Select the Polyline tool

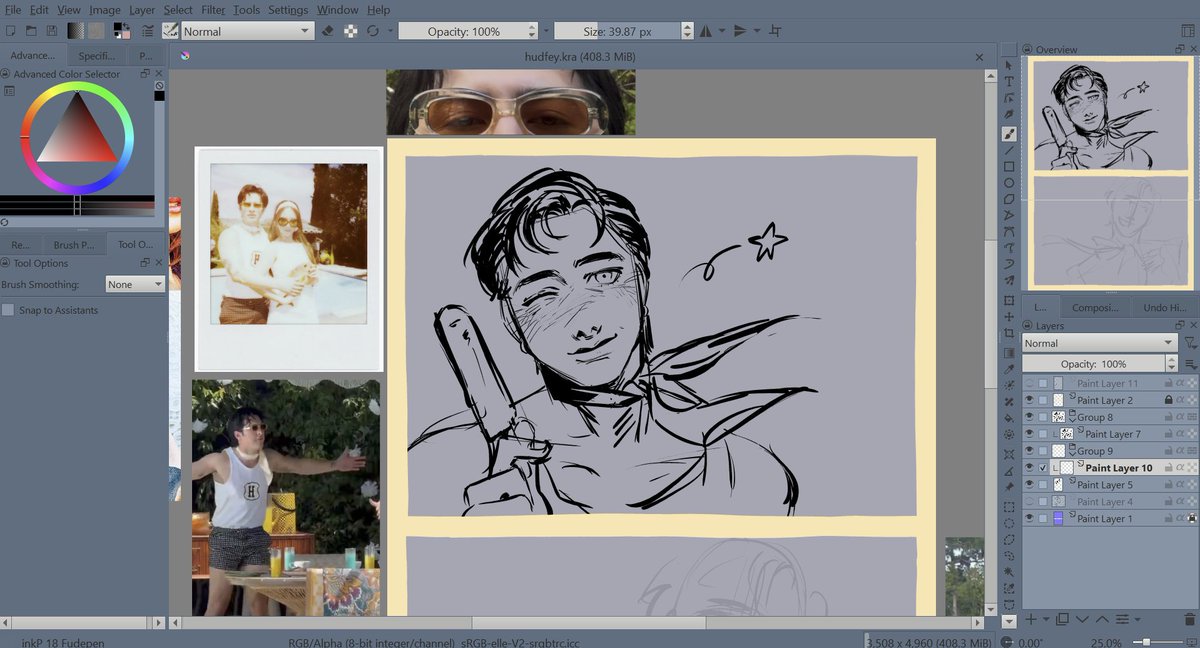pyautogui.click(x=1009, y=216)
